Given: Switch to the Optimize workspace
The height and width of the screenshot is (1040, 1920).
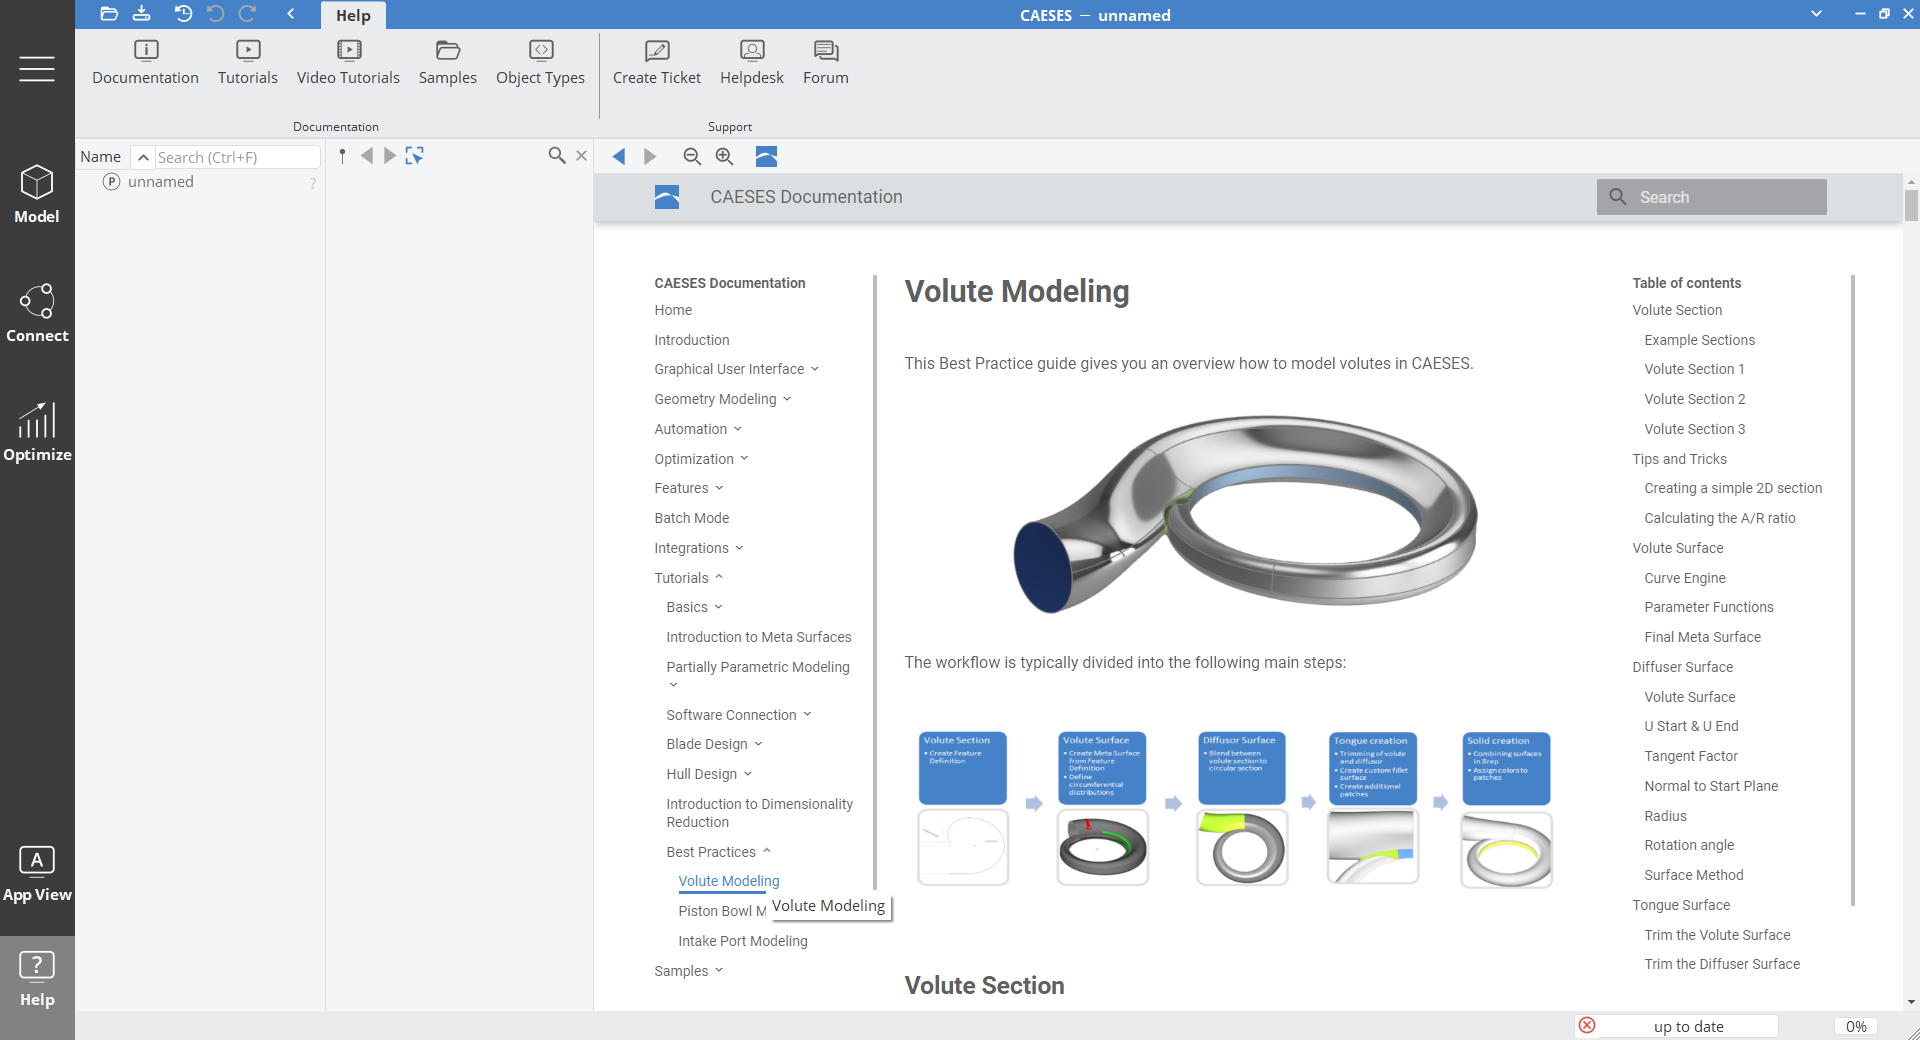Looking at the screenshot, I should 37,432.
